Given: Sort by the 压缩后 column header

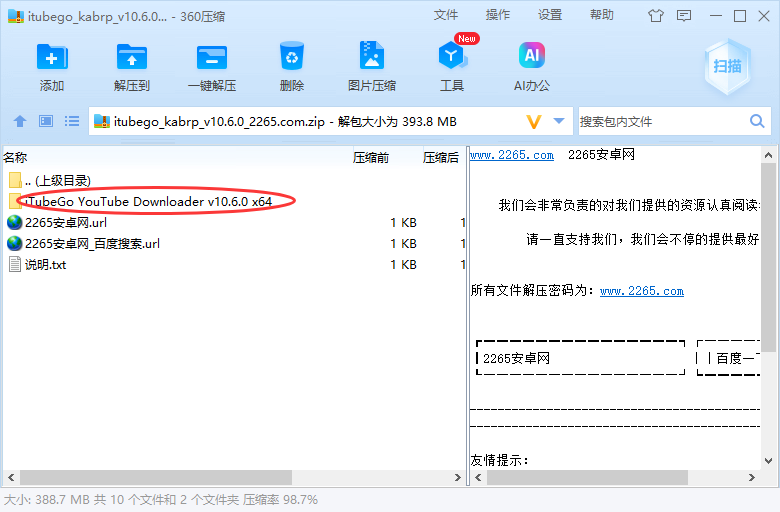Looking at the screenshot, I should coord(441,158).
